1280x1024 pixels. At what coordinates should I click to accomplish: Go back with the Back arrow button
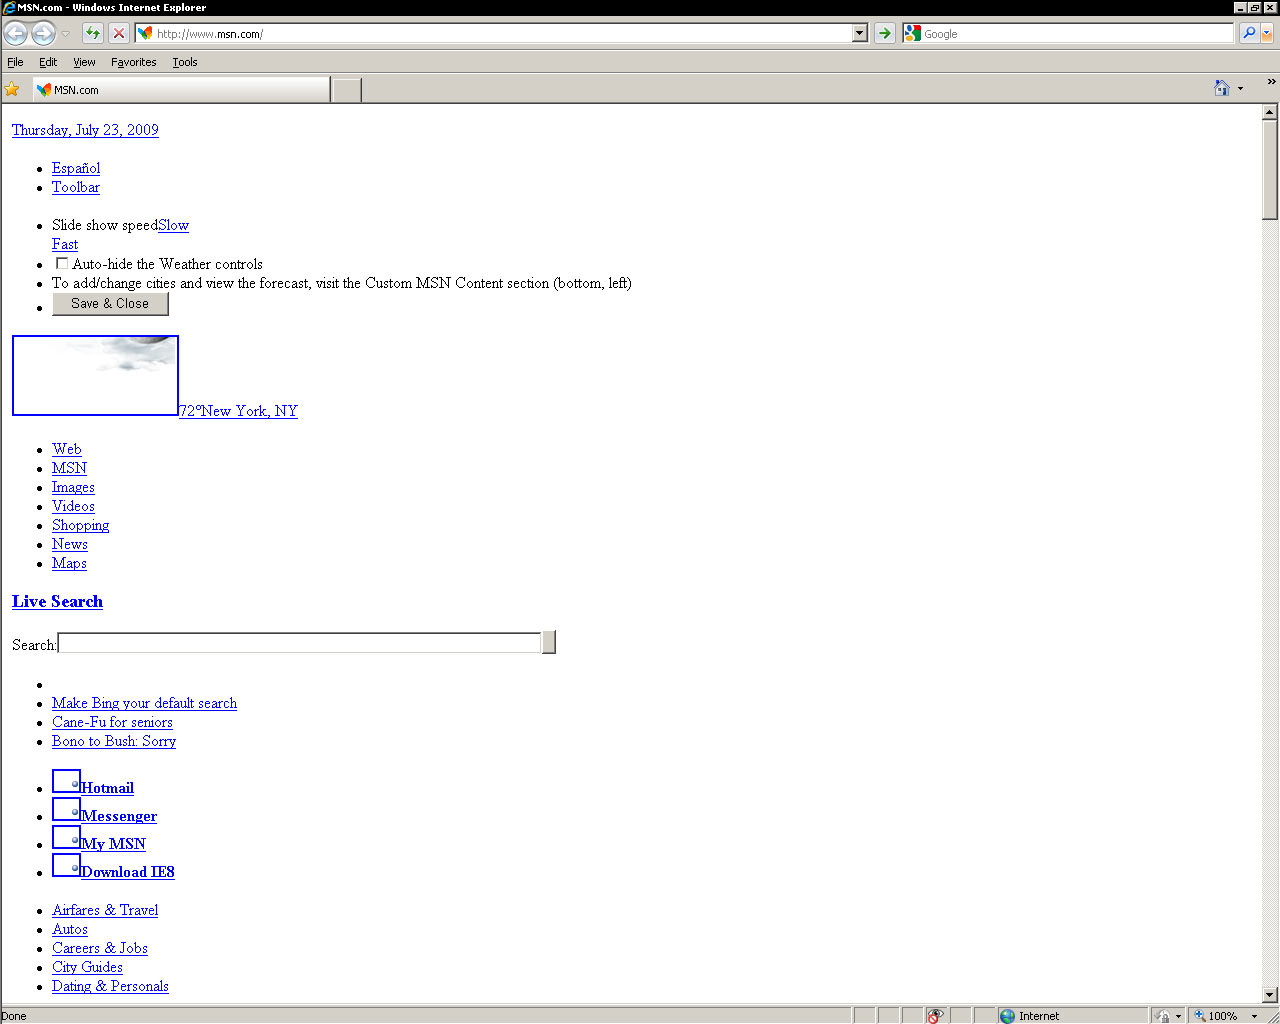point(16,33)
